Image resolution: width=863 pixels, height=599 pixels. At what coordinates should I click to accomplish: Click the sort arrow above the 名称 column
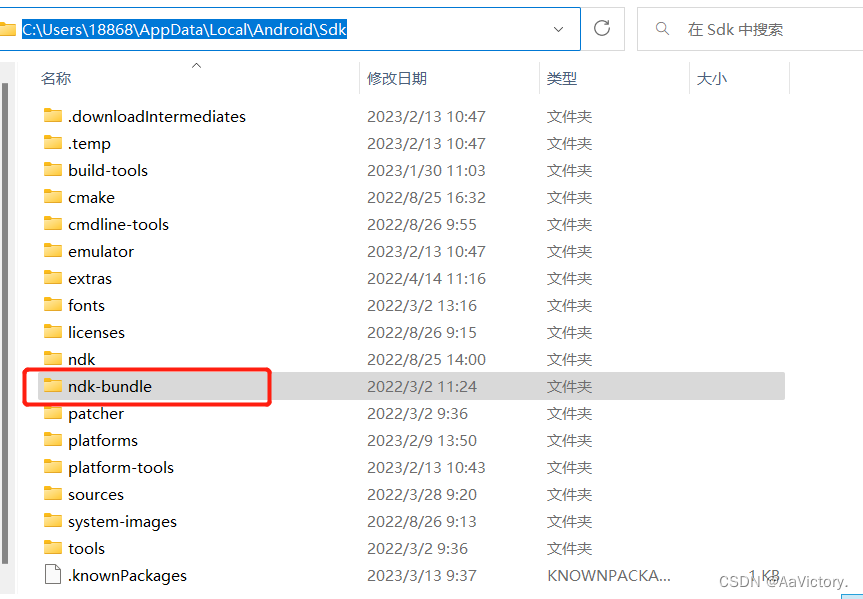pos(196,65)
